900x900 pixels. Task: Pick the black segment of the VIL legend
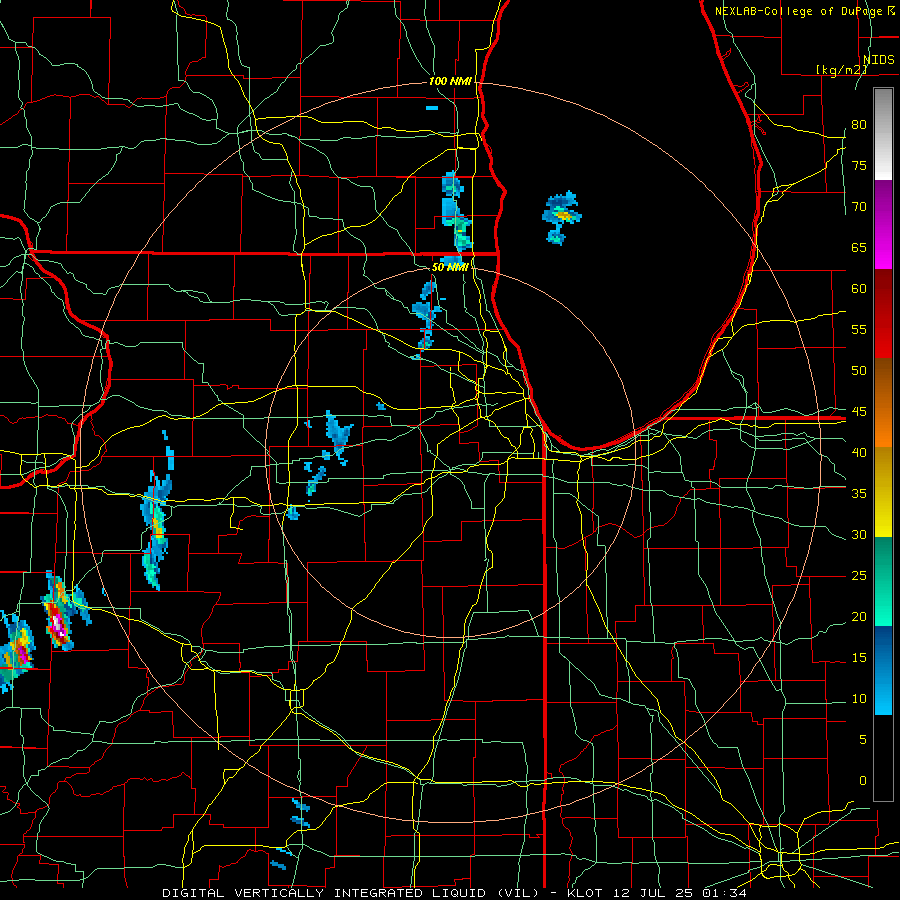pyautogui.click(x=883, y=758)
